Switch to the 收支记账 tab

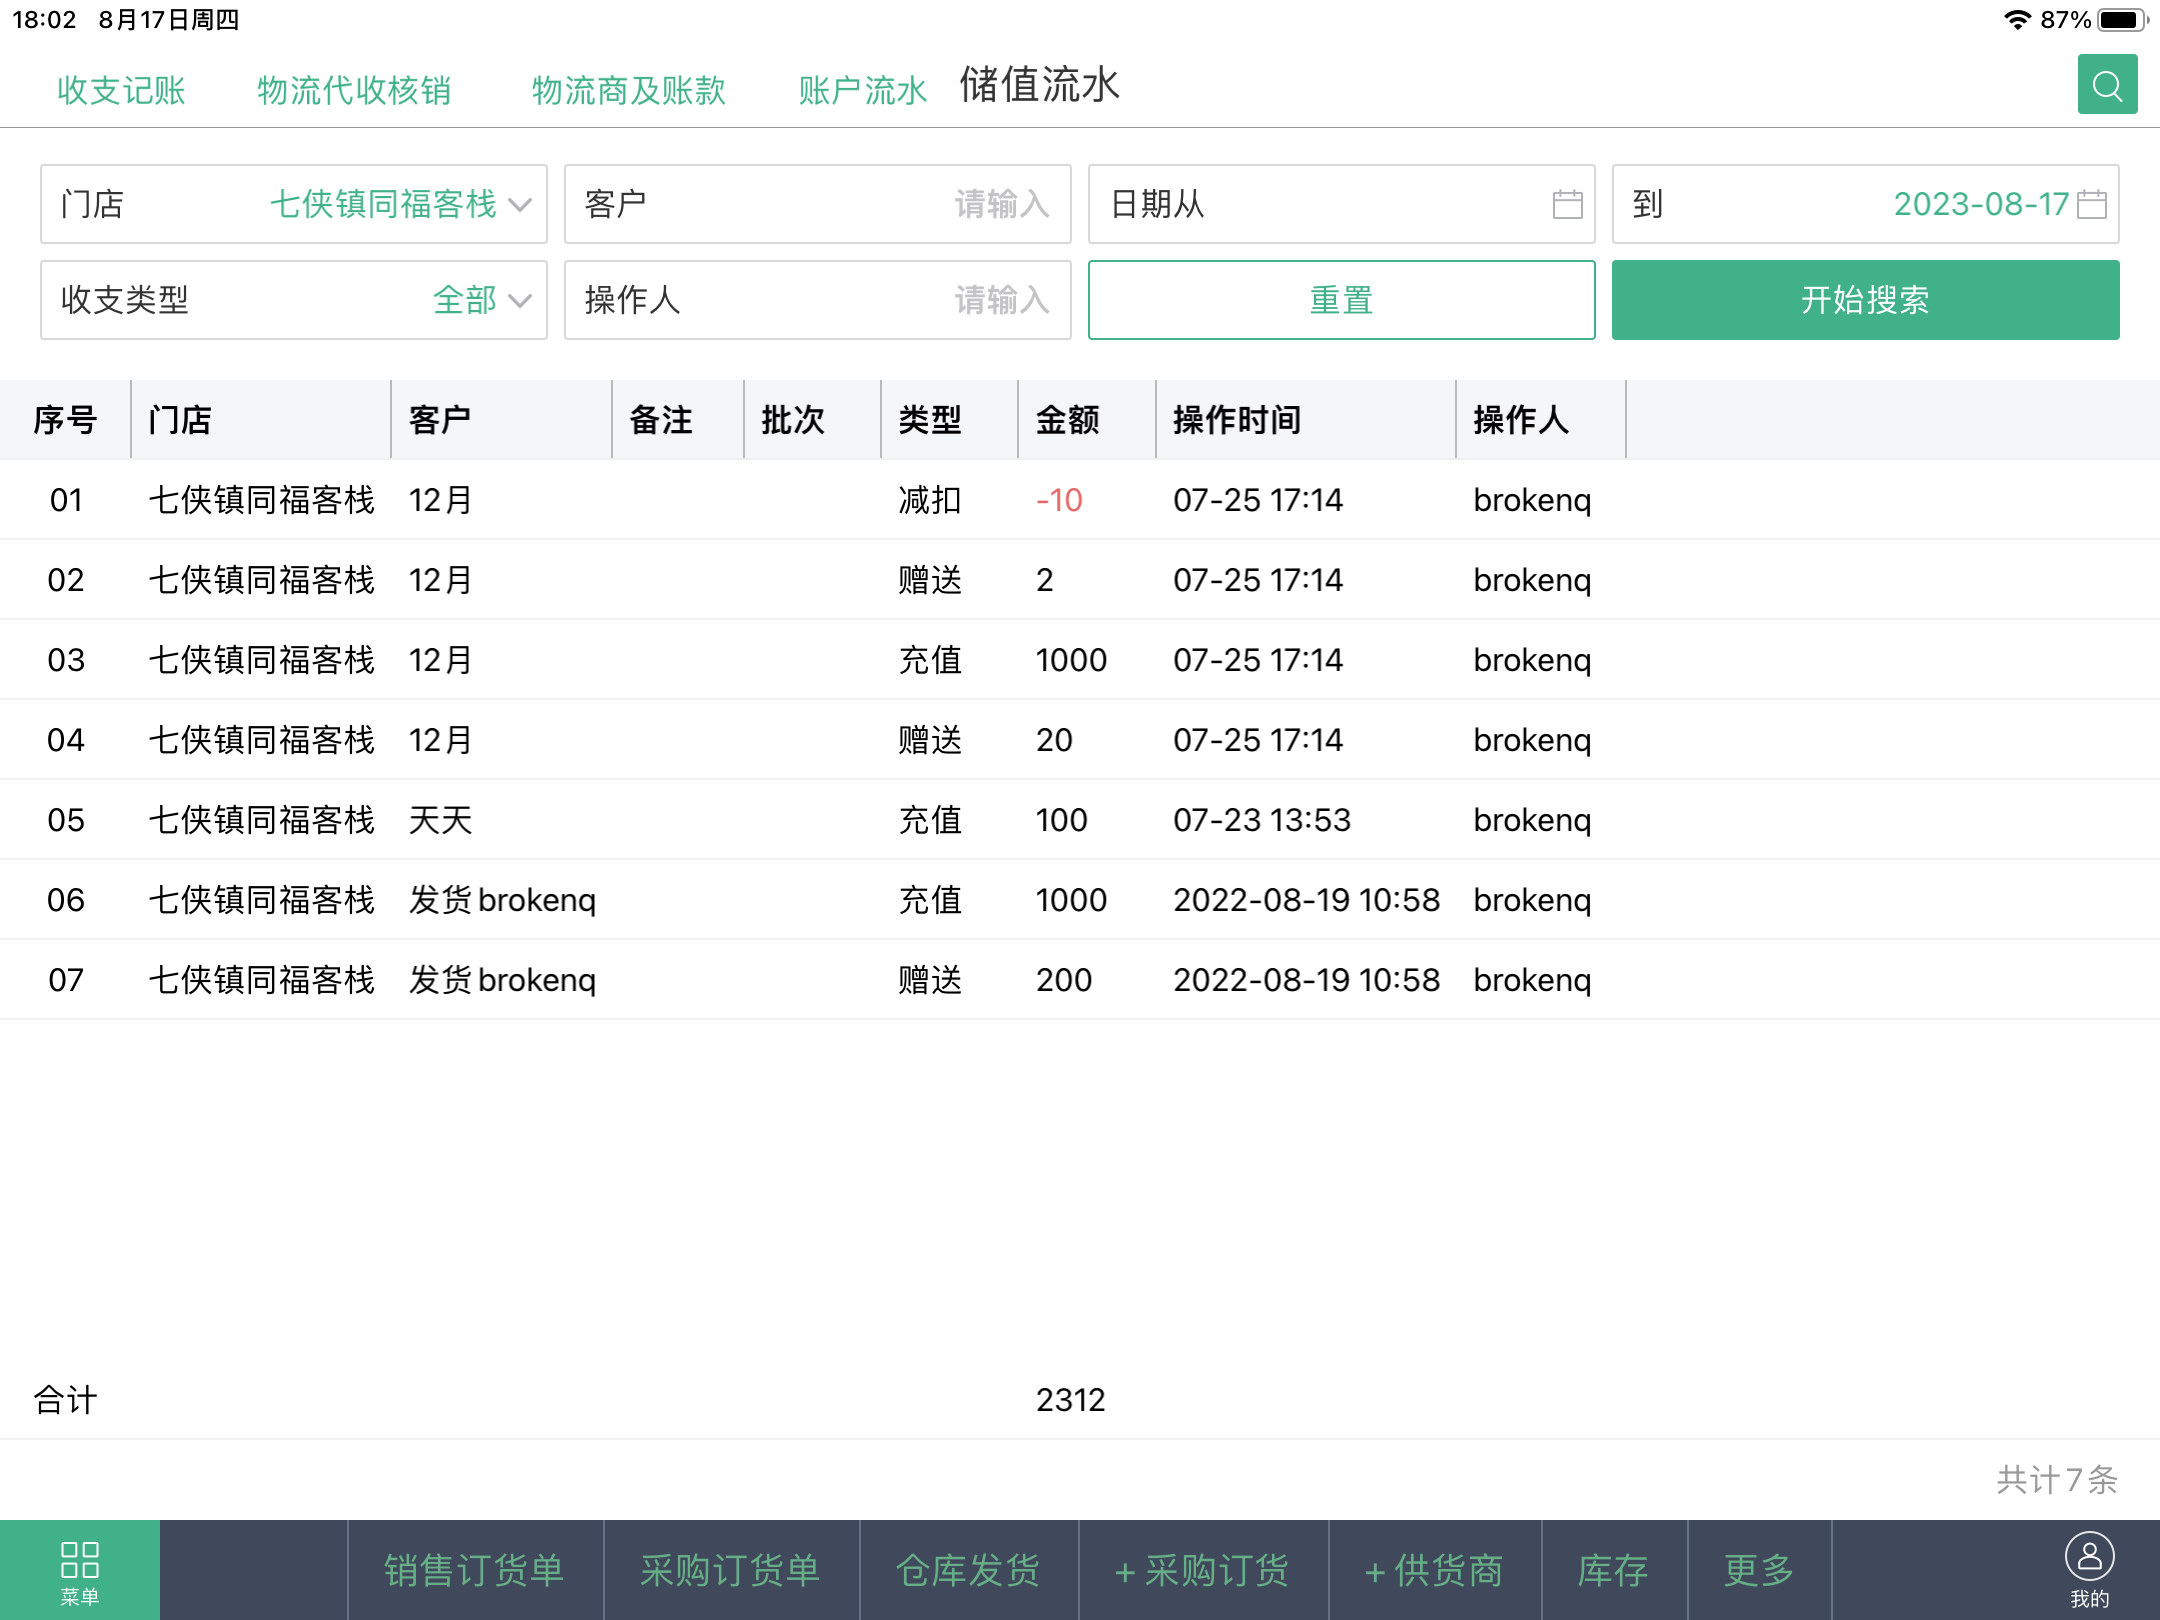[121, 90]
